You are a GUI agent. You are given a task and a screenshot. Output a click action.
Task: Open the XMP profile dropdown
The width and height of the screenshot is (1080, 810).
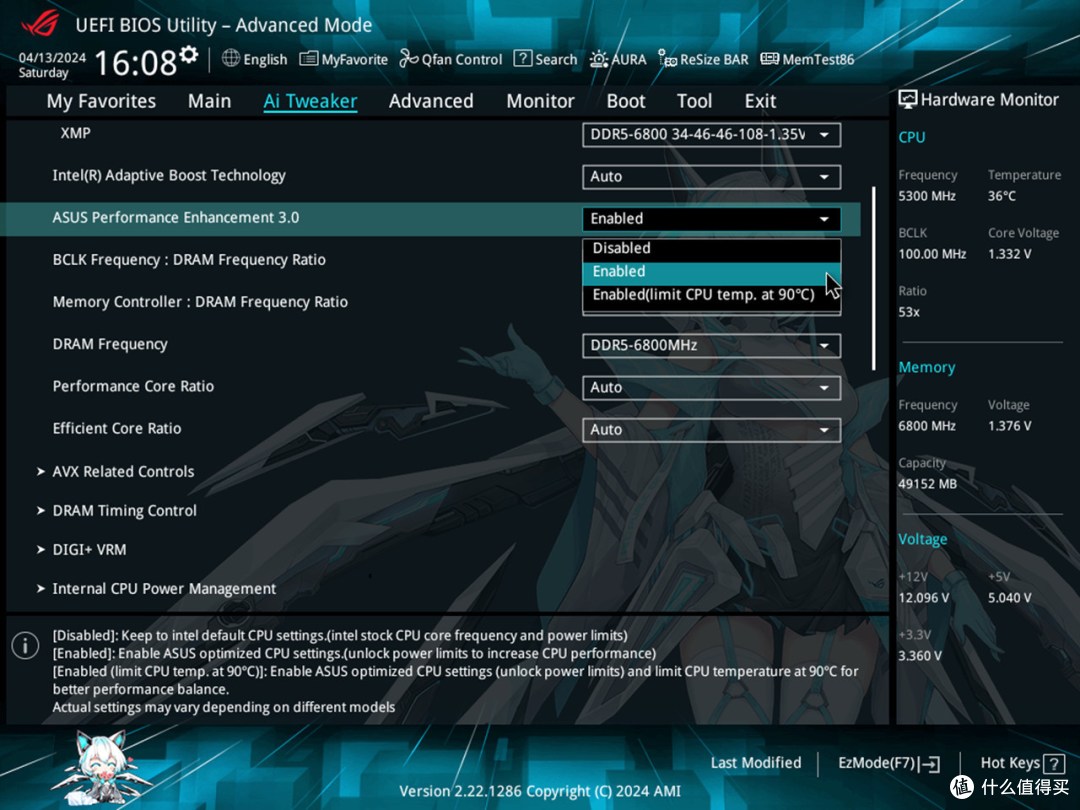[x=712, y=135]
